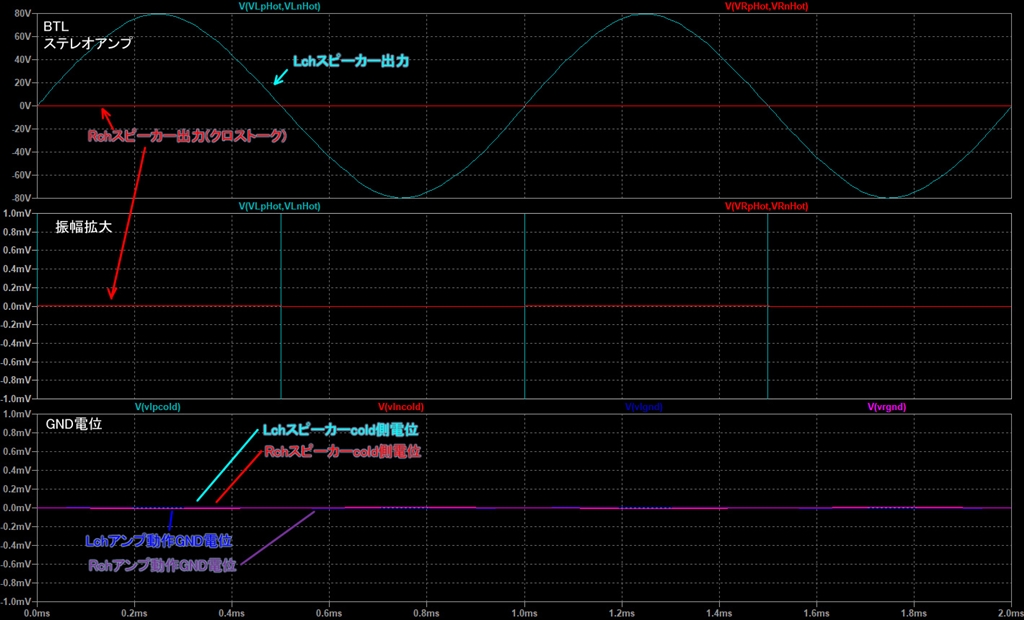Select the V(vlpcold) trace label

pyautogui.click(x=157, y=407)
